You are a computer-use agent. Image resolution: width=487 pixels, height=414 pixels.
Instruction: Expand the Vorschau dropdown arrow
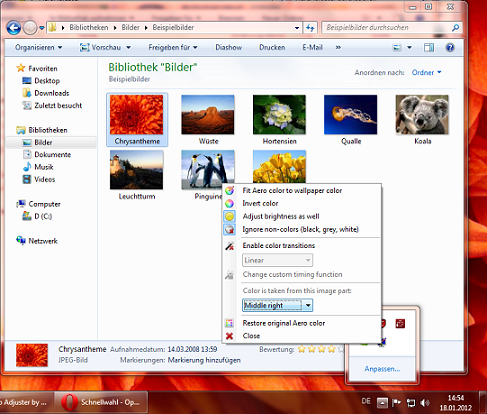[128, 48]
